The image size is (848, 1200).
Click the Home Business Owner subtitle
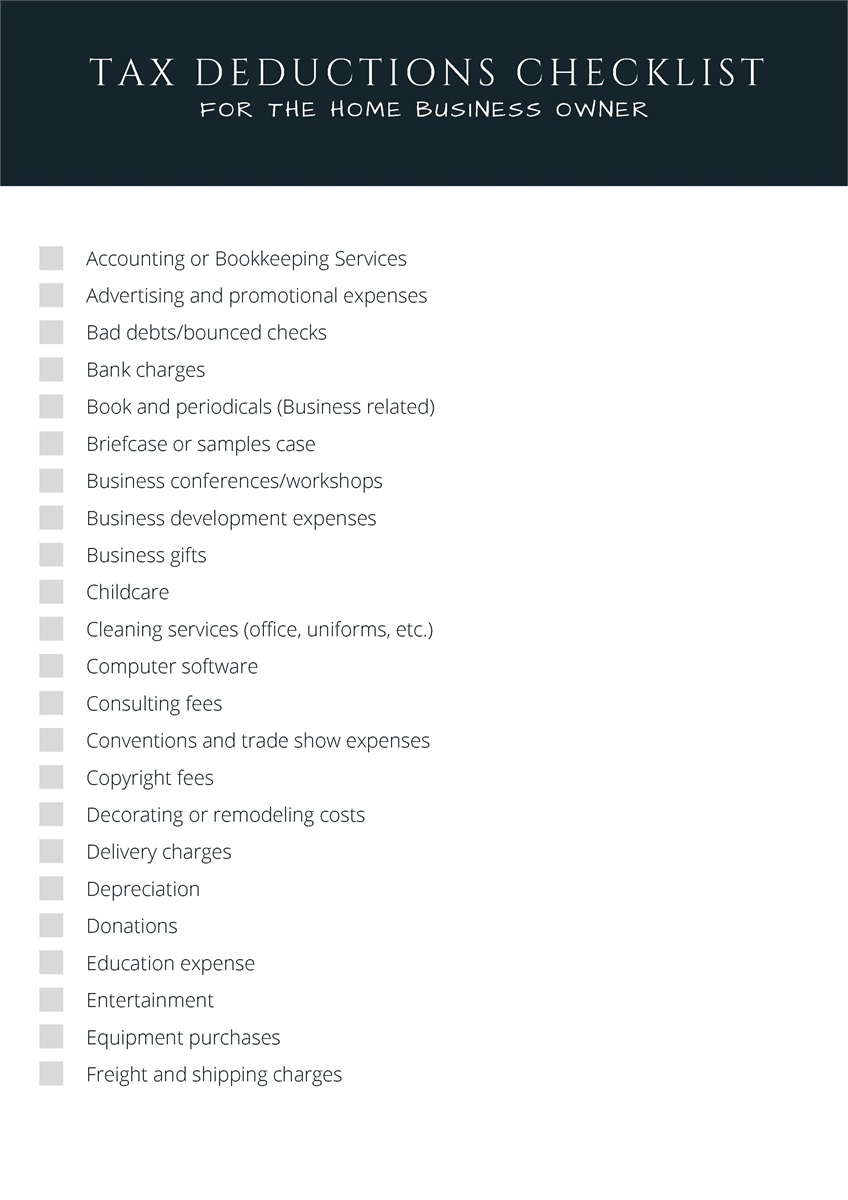pos(424,109)
